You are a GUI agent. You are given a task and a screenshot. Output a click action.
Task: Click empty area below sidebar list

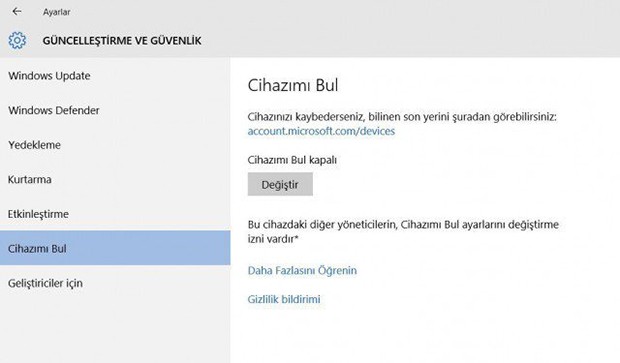click(115, 331)
